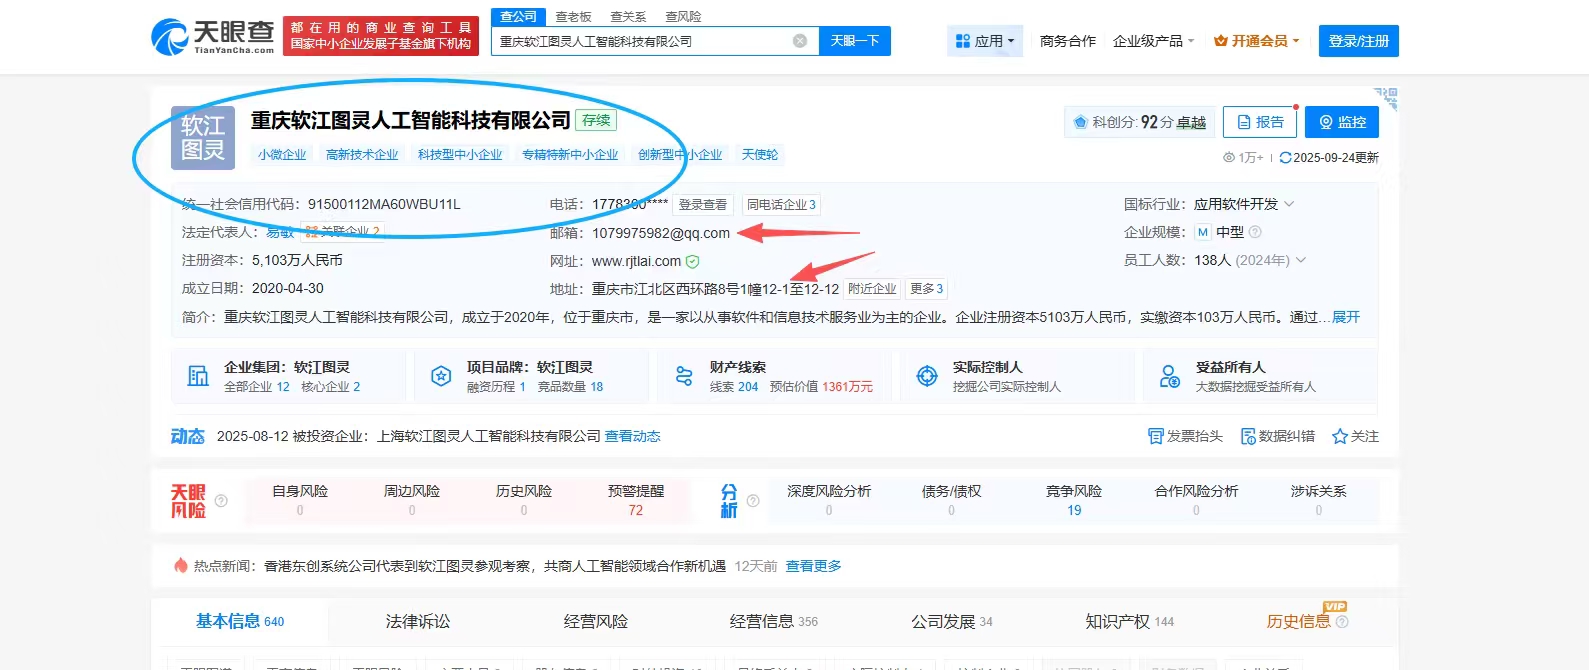Click 登录查看 to reveal phone

(x=703, y=204)
